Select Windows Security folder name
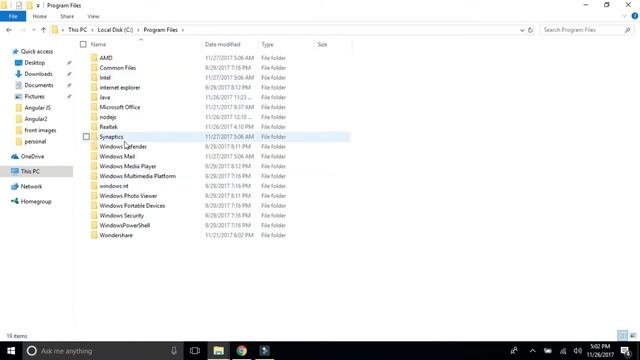The width and height of the screenshot is (640, 360). (x=122, y=216)
